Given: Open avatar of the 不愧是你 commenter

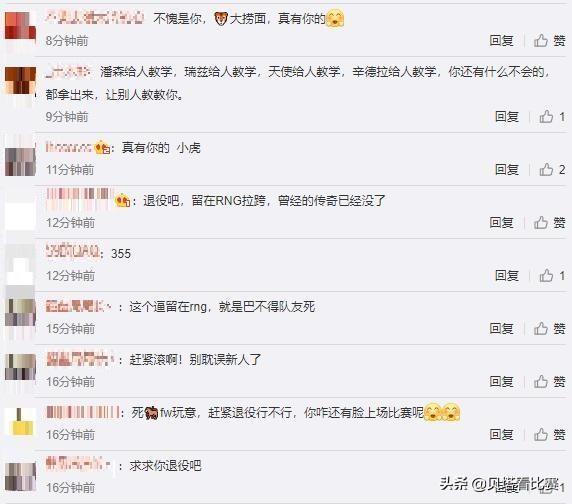Looking at the screenshot, I should (20, 28).
